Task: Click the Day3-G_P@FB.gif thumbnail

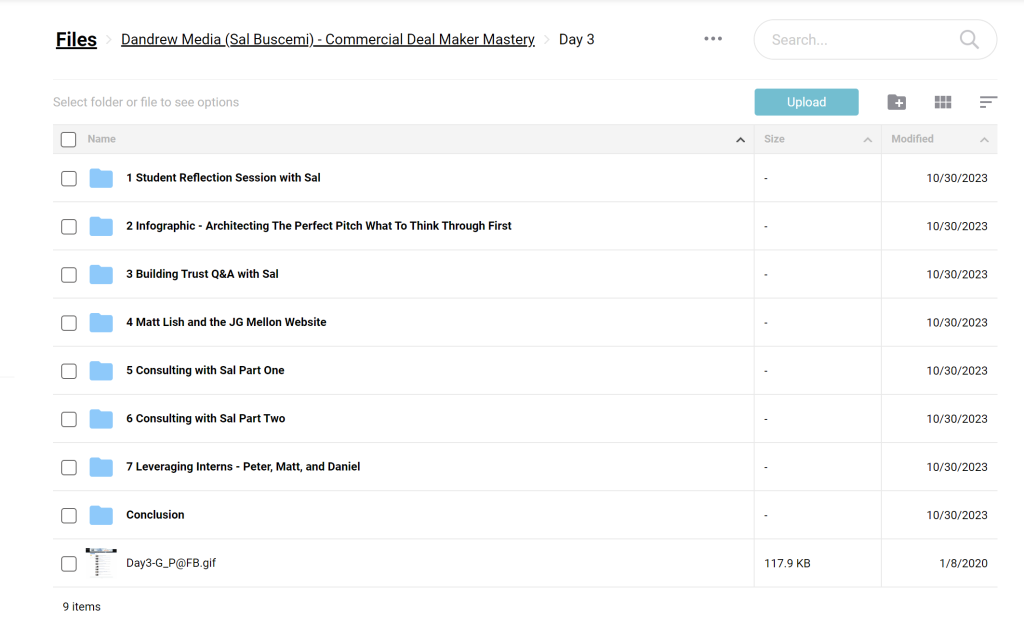Action: (101, 563)
